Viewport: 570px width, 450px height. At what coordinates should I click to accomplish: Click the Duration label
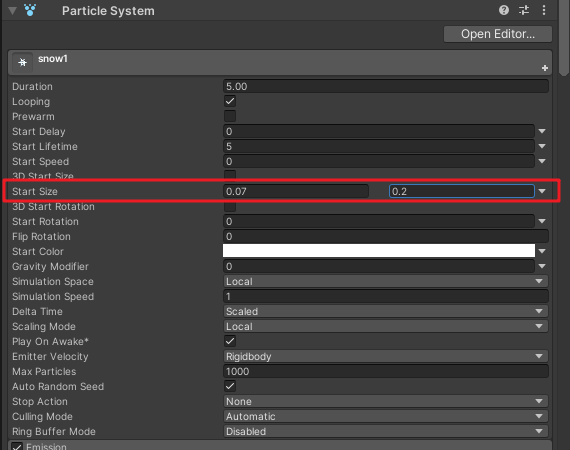(x=32, y=87)
